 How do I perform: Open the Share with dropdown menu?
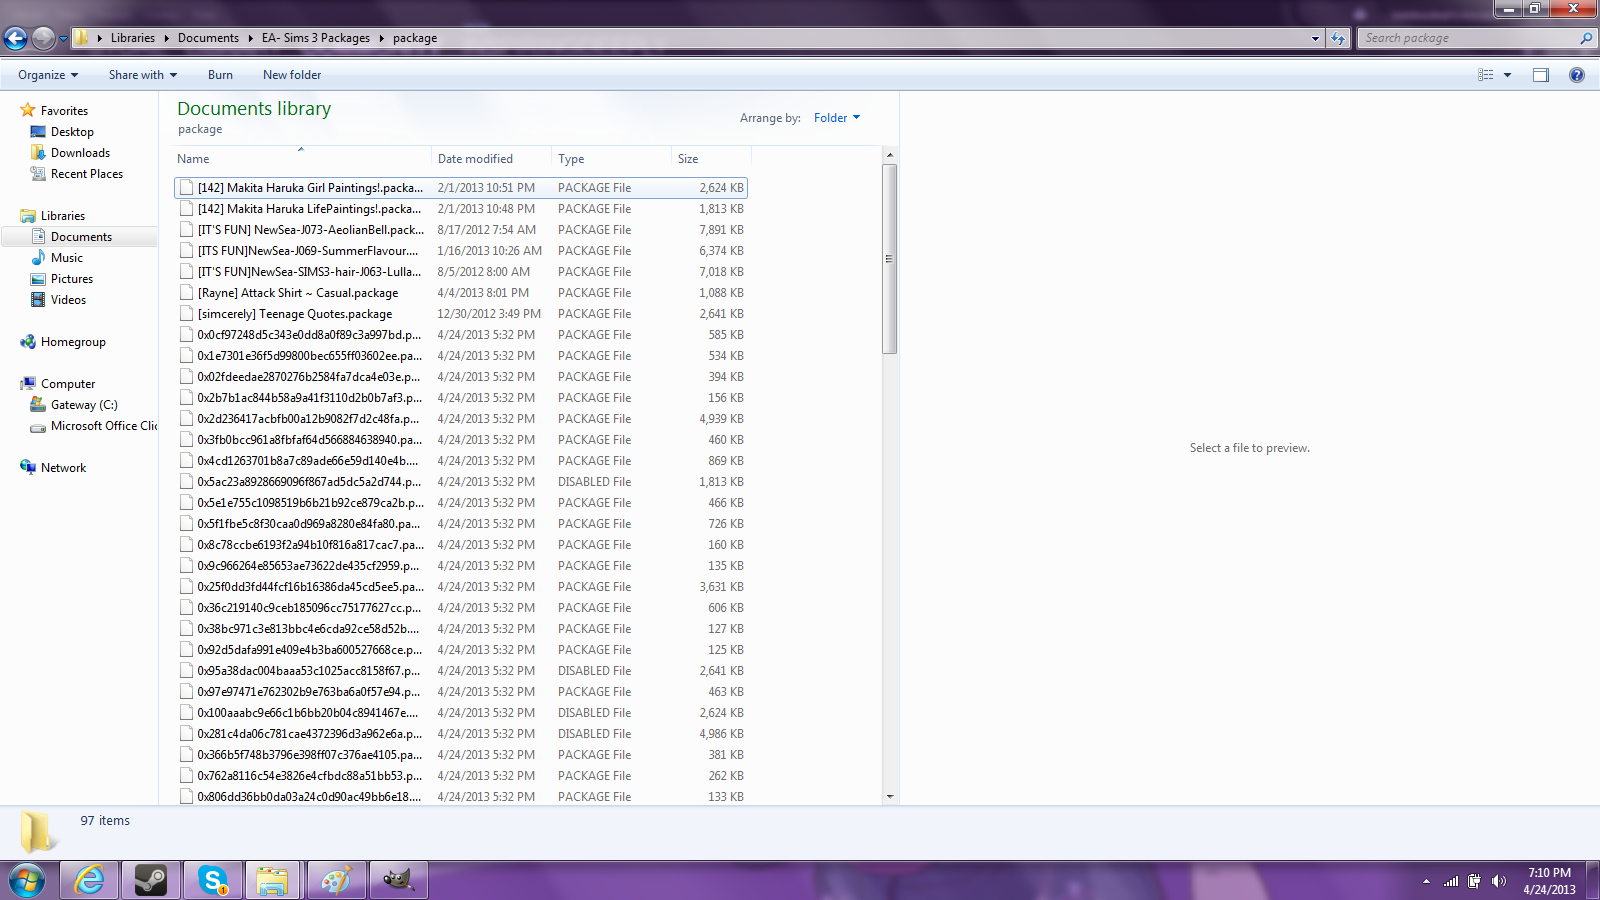click(143, 75)
